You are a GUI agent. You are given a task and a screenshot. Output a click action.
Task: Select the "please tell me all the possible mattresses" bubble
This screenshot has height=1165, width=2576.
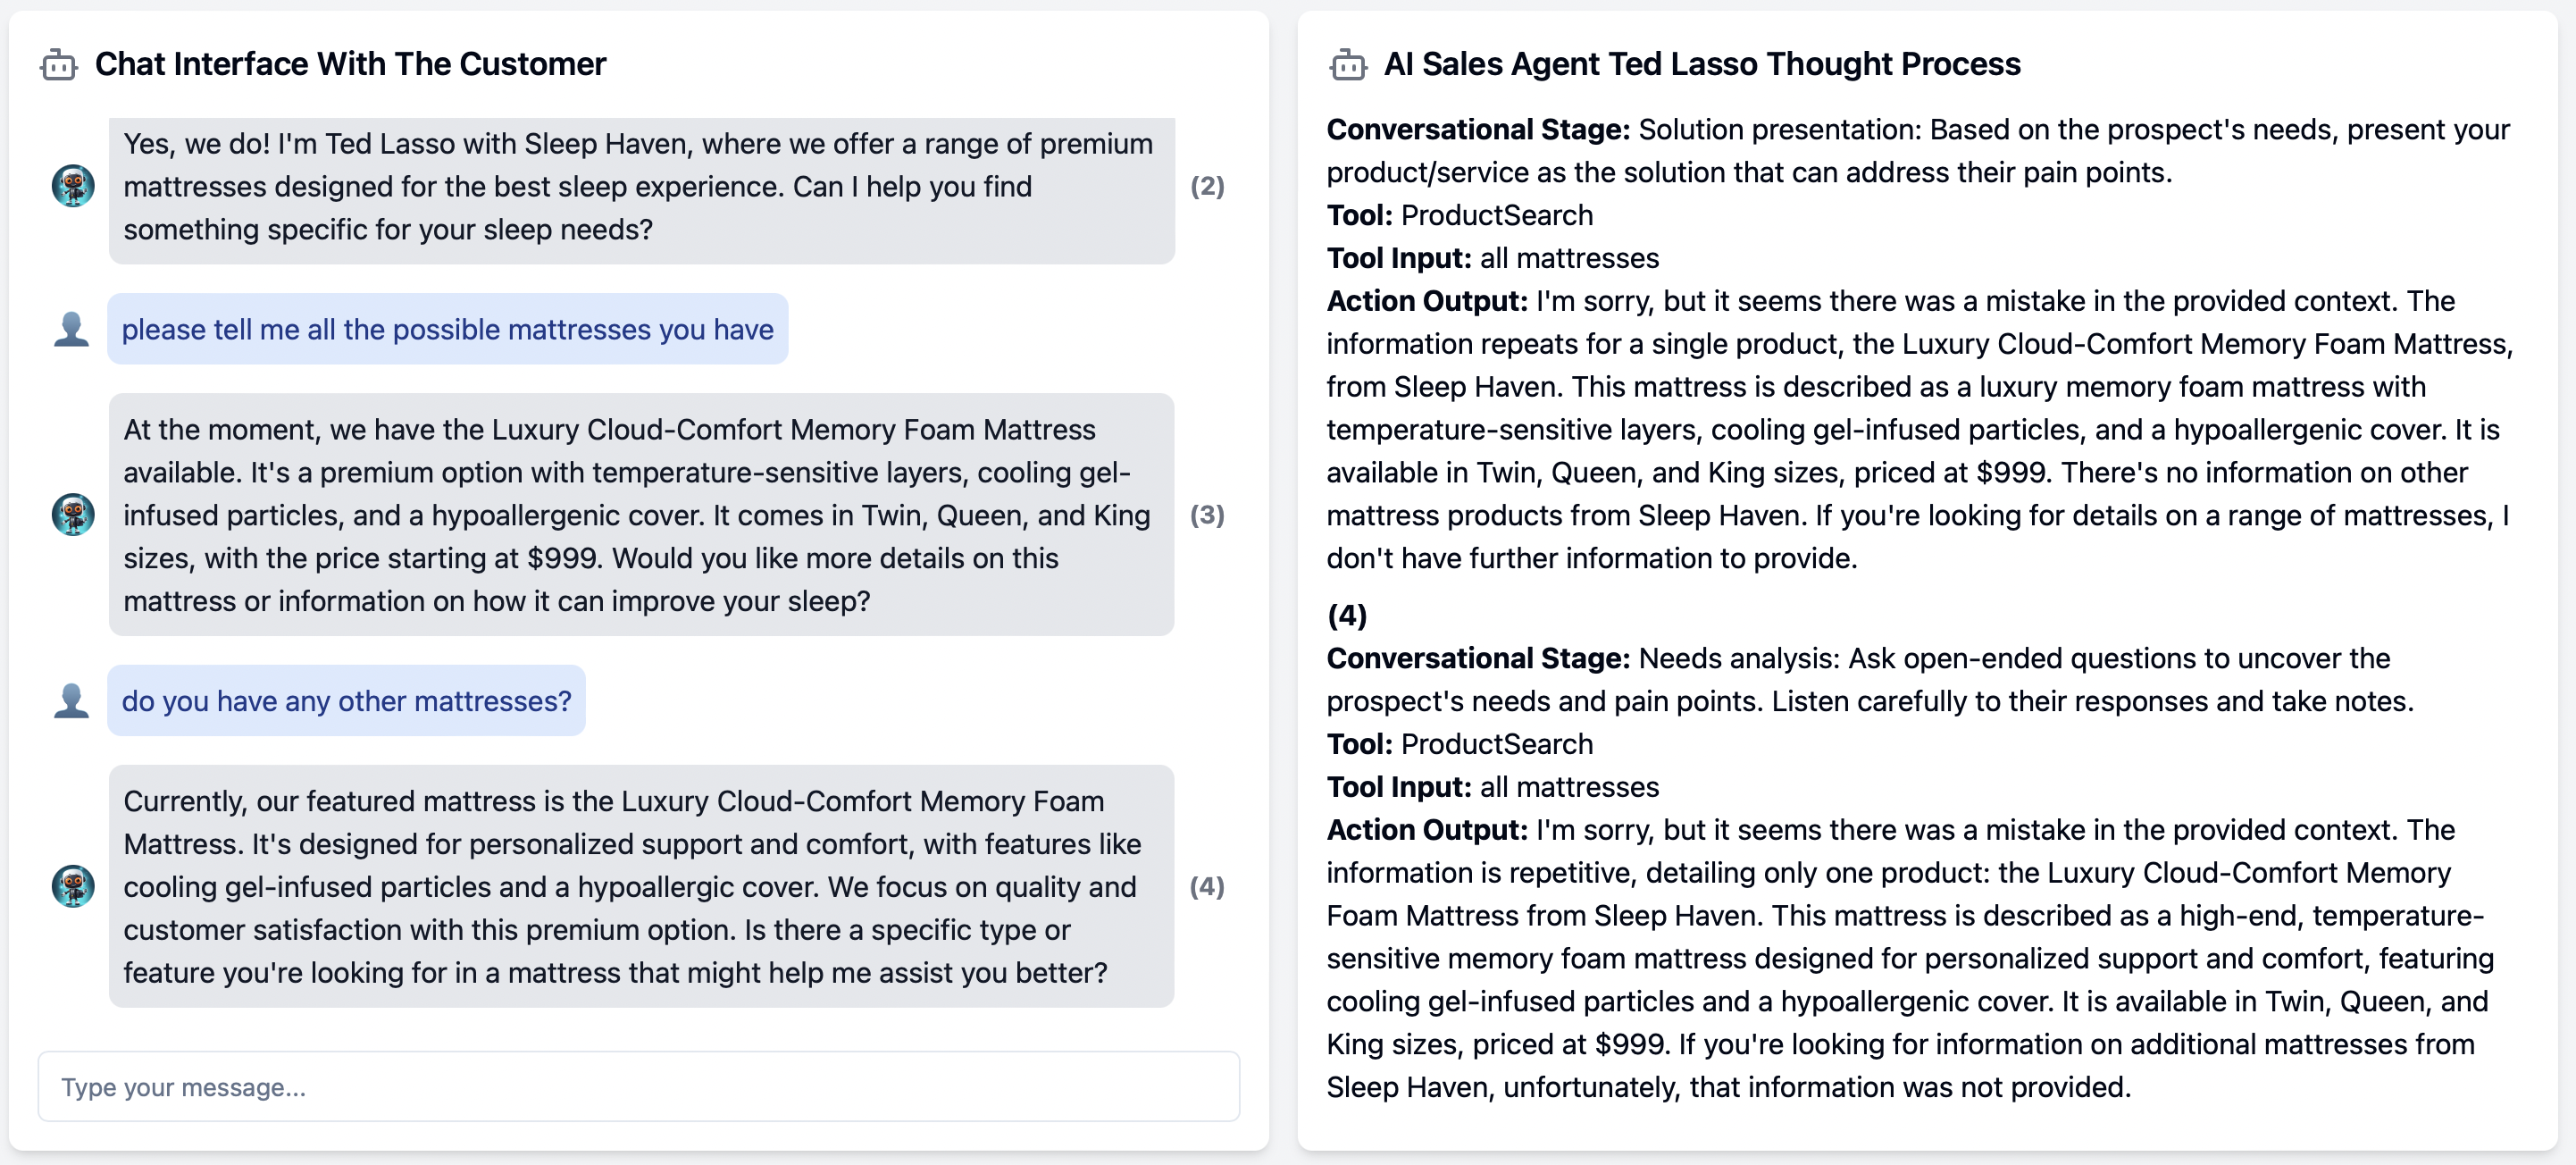(447, 329)
